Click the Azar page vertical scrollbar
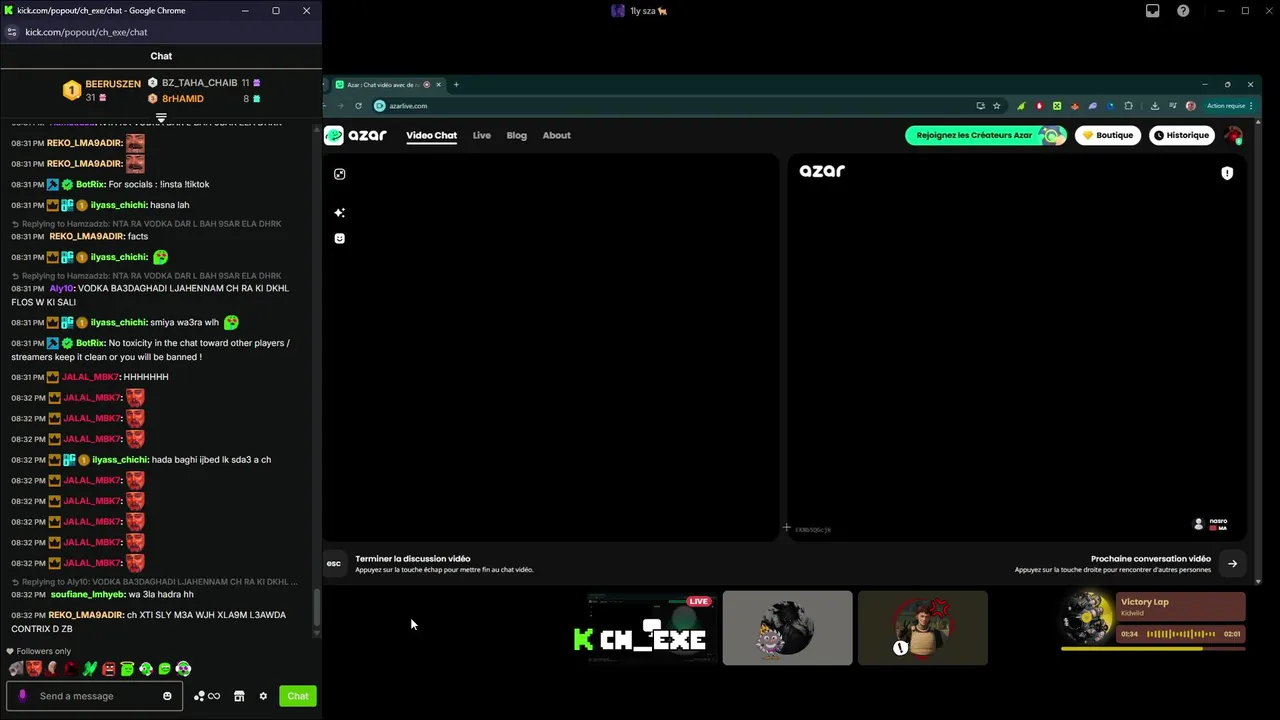 [1258, 350]
